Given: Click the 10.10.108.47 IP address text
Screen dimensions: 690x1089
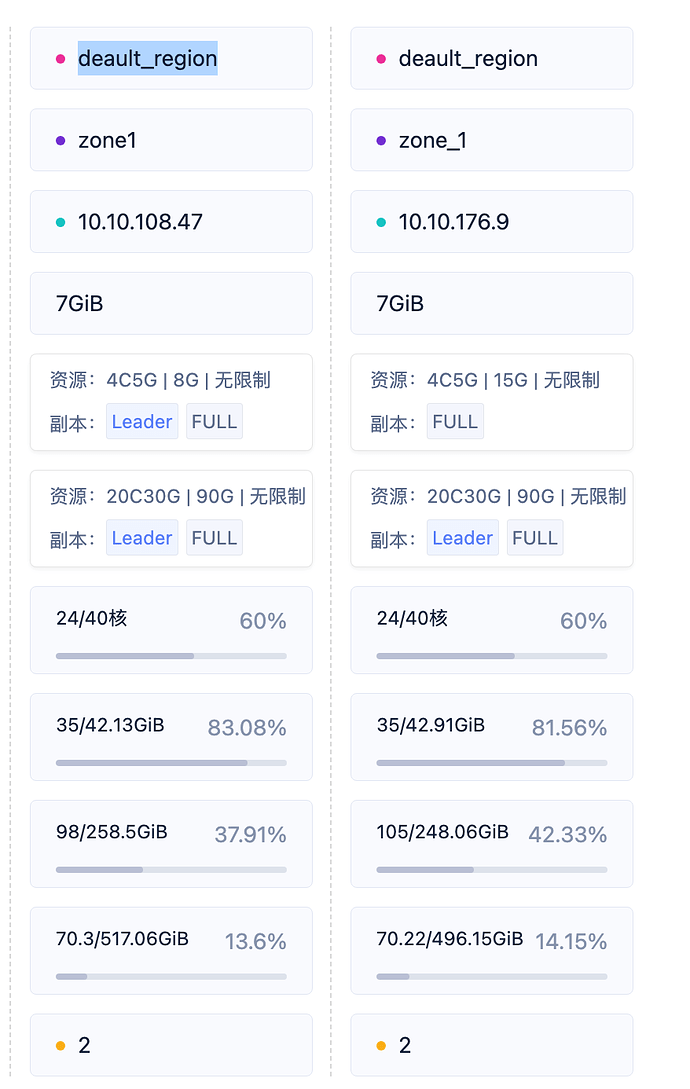Looking at the screenshot, I should [141, 222].
